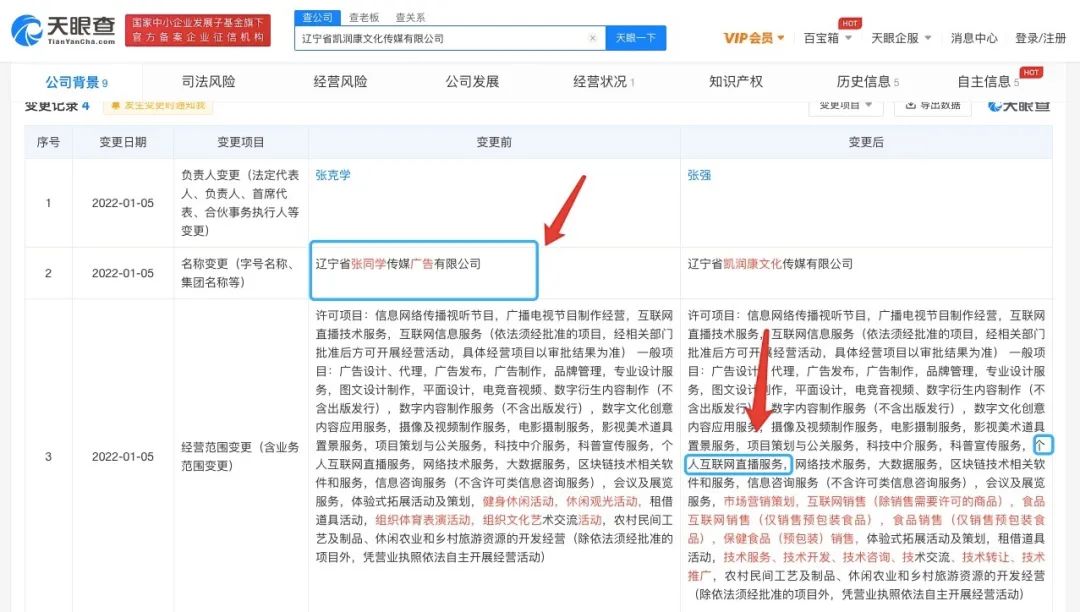Click the 经营范围变更 change item cell
Image resolution: width=1080 pixels, height=612 pixels.
[x=240, y=456]
